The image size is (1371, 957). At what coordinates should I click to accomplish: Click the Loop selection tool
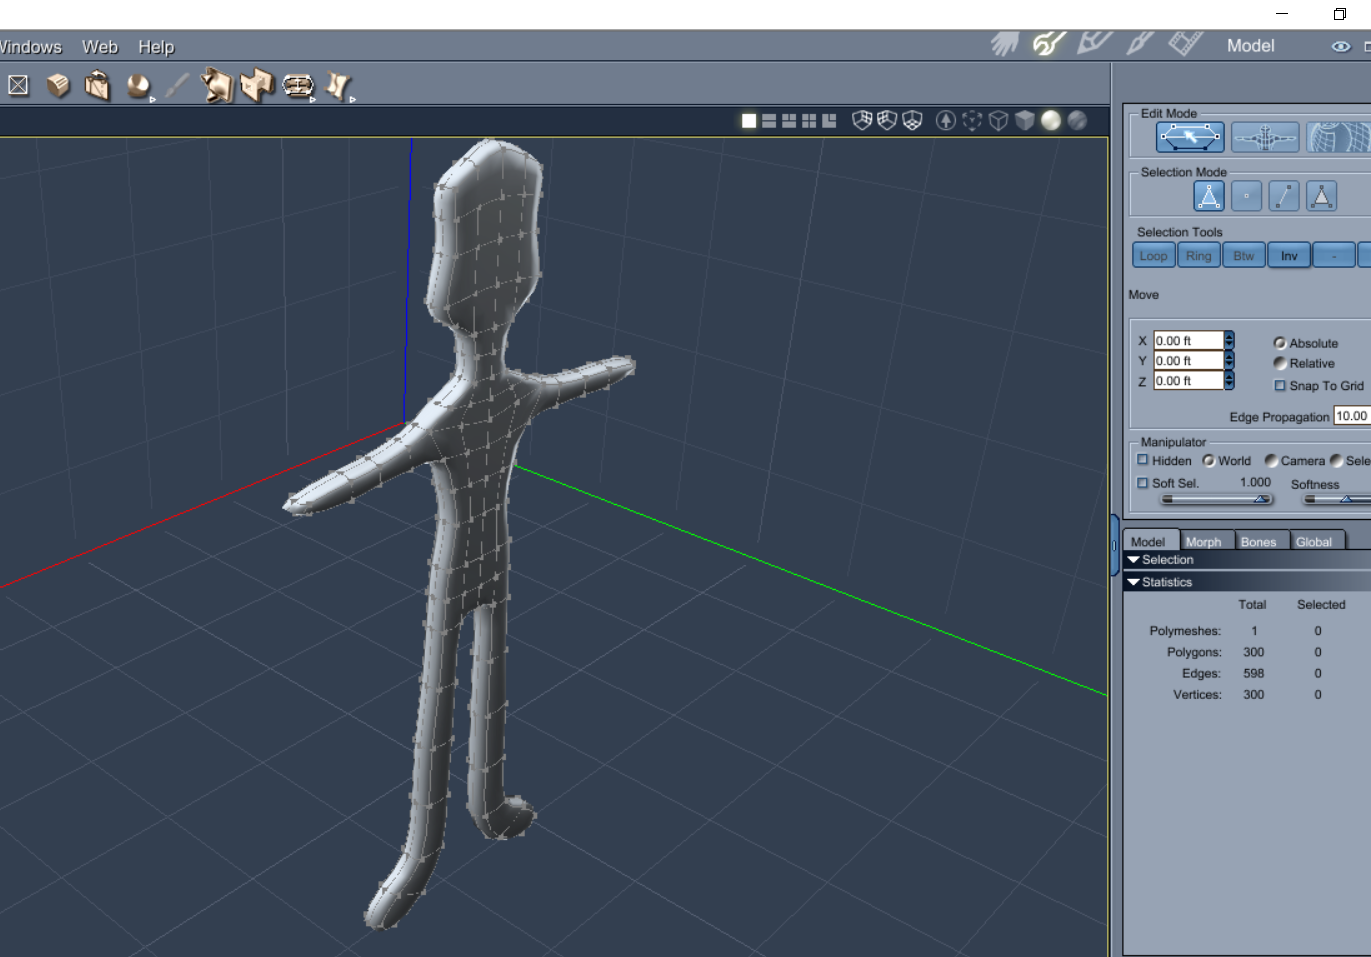(x=1153, y=256)
